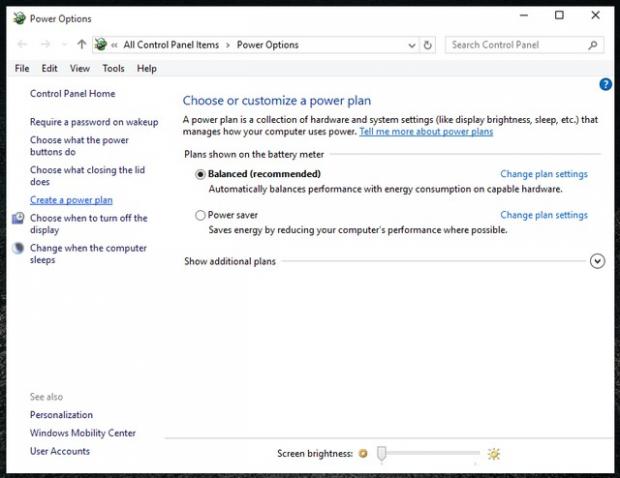Click the address bar Power Options icon

point(101,44)
